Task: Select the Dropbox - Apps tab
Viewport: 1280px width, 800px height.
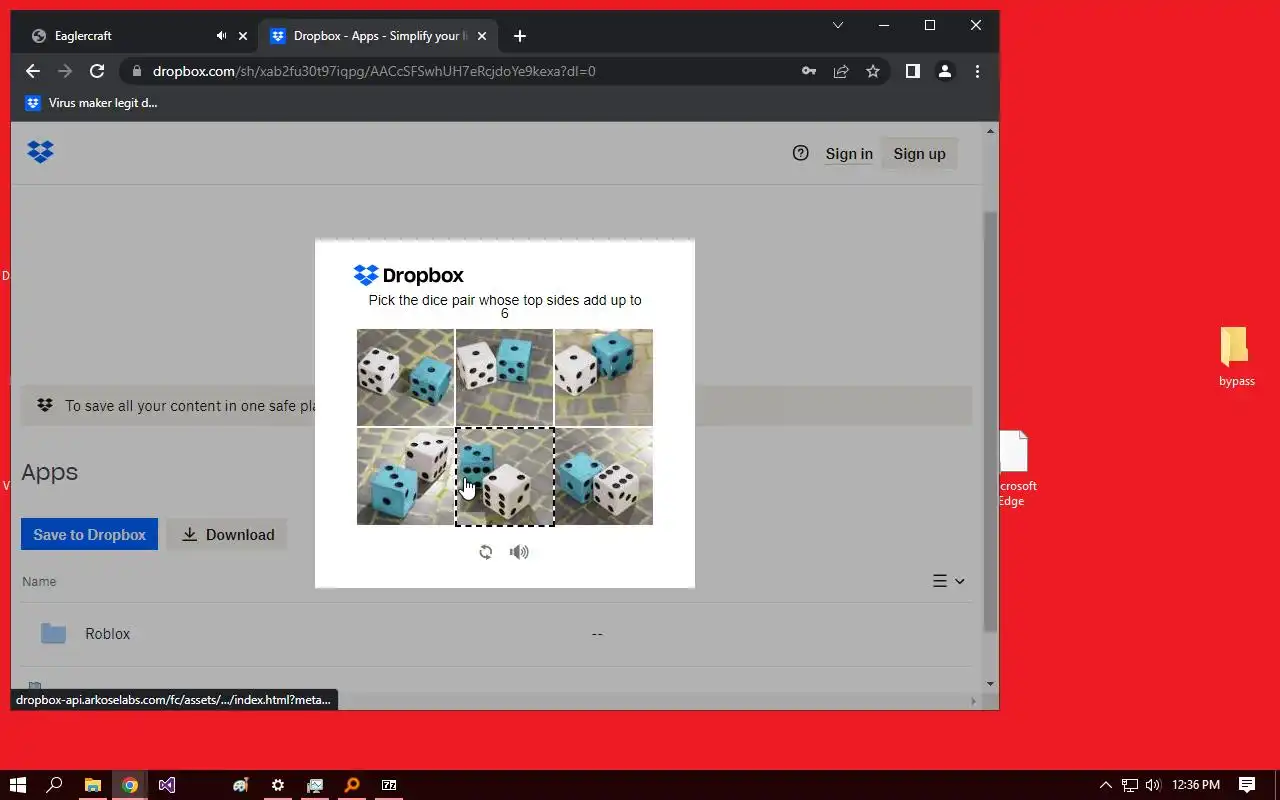Action: coord(376,36)
